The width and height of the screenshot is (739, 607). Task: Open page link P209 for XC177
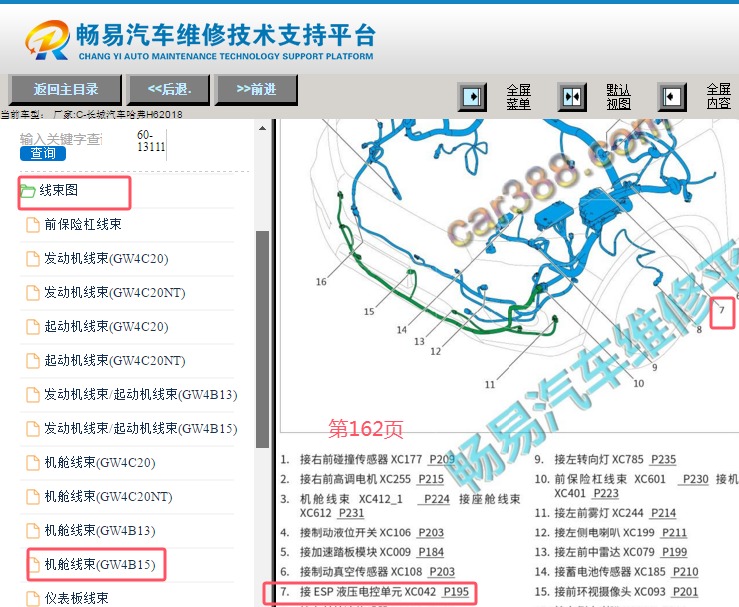click(442, 459)
